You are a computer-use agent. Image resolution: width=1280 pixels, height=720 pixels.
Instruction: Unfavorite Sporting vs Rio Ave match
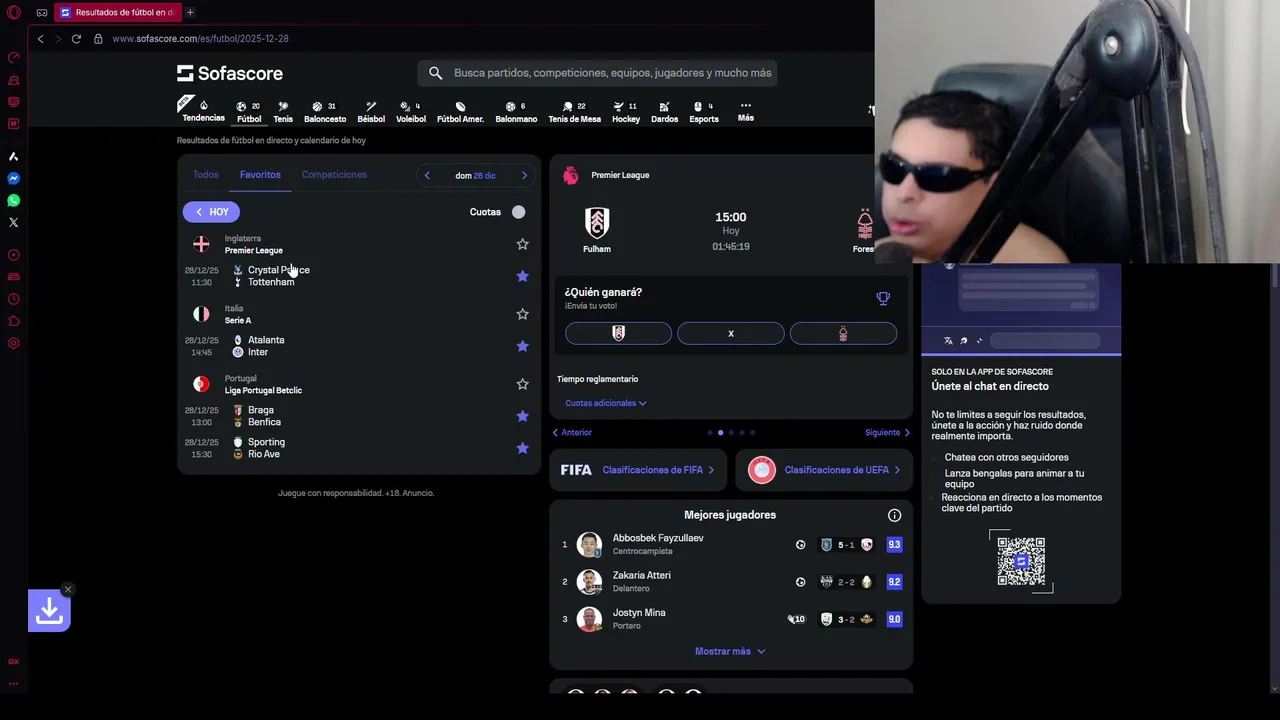(x=522, y=448)
